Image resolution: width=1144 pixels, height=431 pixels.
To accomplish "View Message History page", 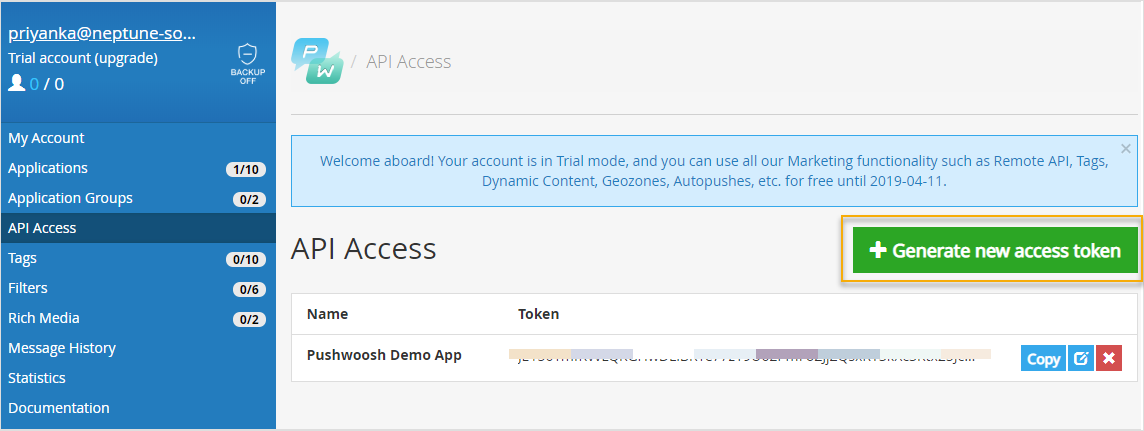I will [x=62, y=348].
